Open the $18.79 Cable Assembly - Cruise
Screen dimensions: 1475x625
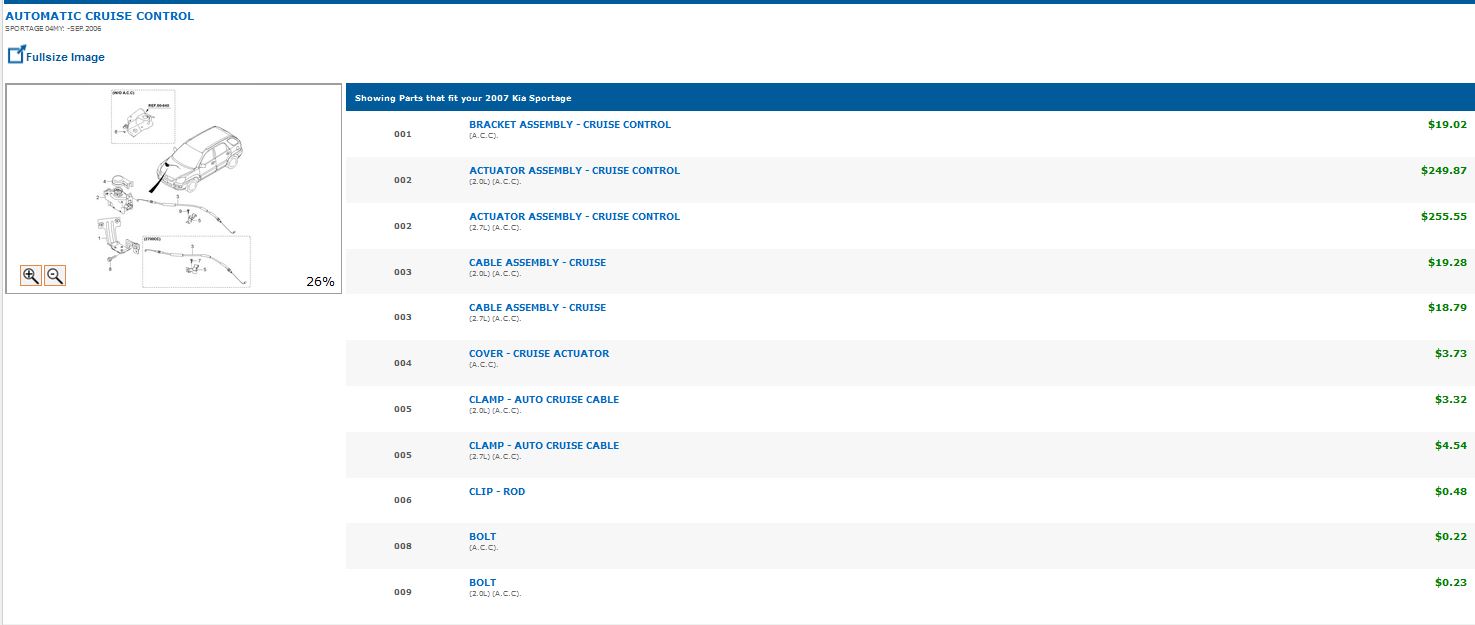click(x=537, y=308)
